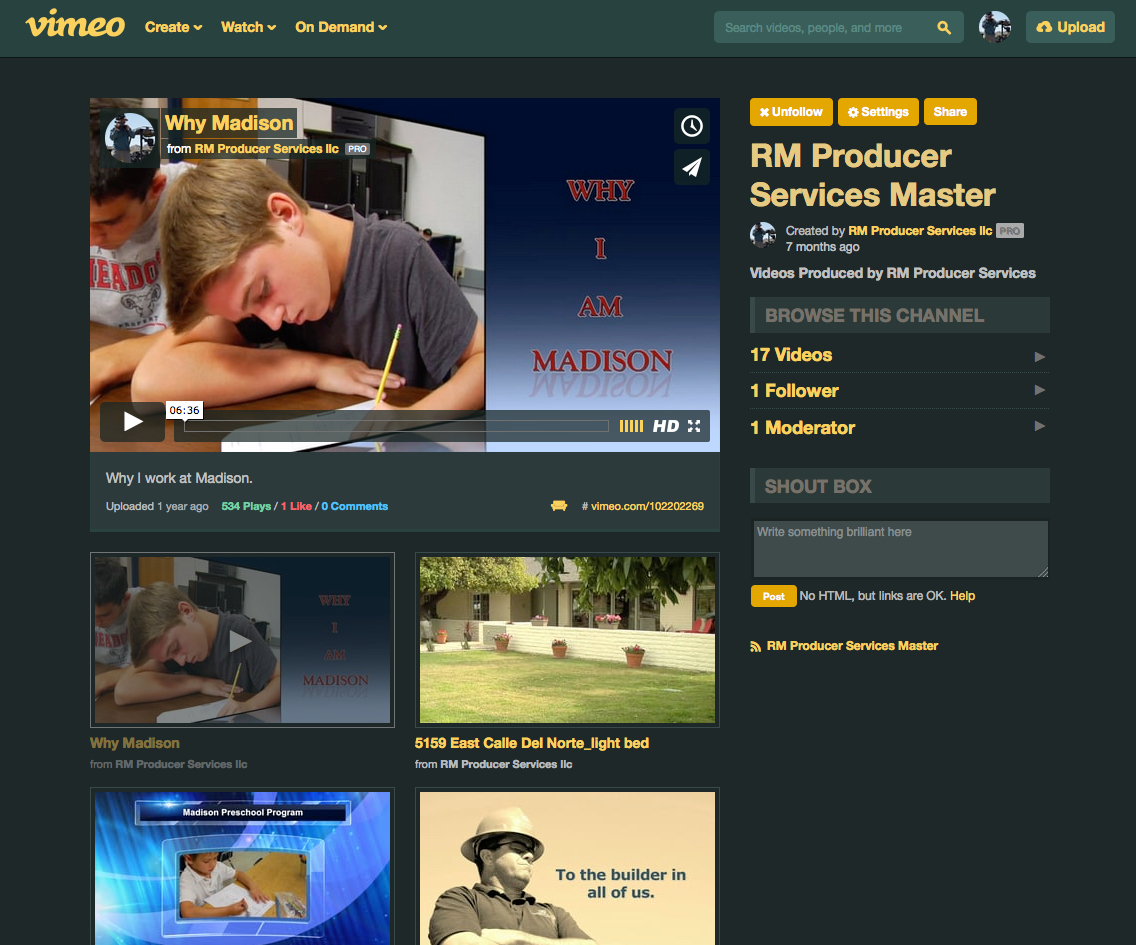Screen dimensions: 1136x945
Task: Adjust the volume bars on the player
Action: [631, 426]
